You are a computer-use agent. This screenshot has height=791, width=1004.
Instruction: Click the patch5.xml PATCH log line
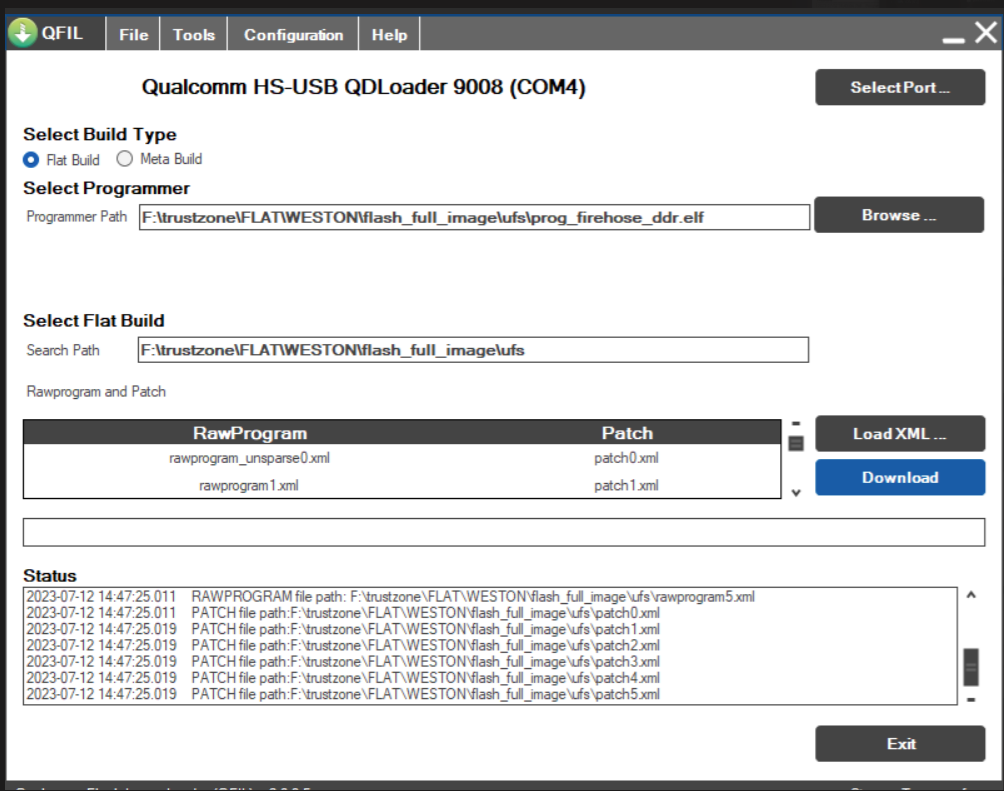(343, 694)
